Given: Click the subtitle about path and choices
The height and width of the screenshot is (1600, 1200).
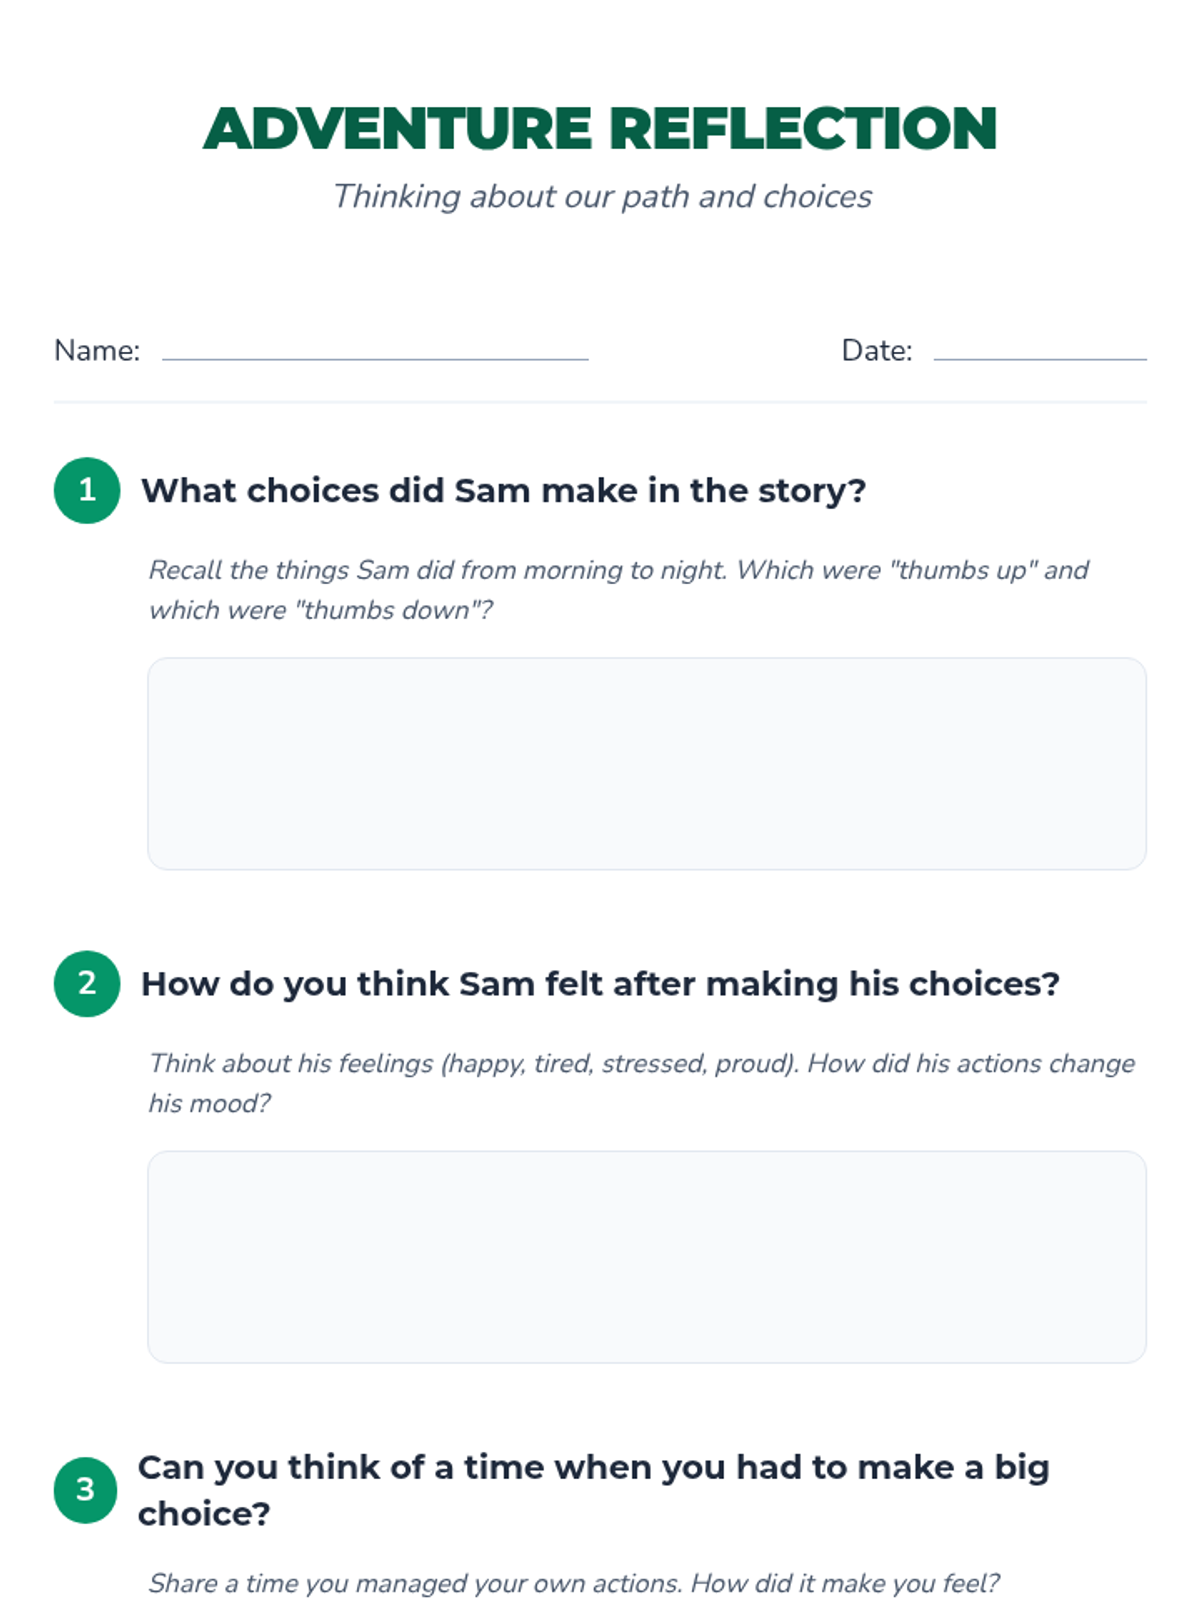Looking at the screenshot, I should [602, 196].
